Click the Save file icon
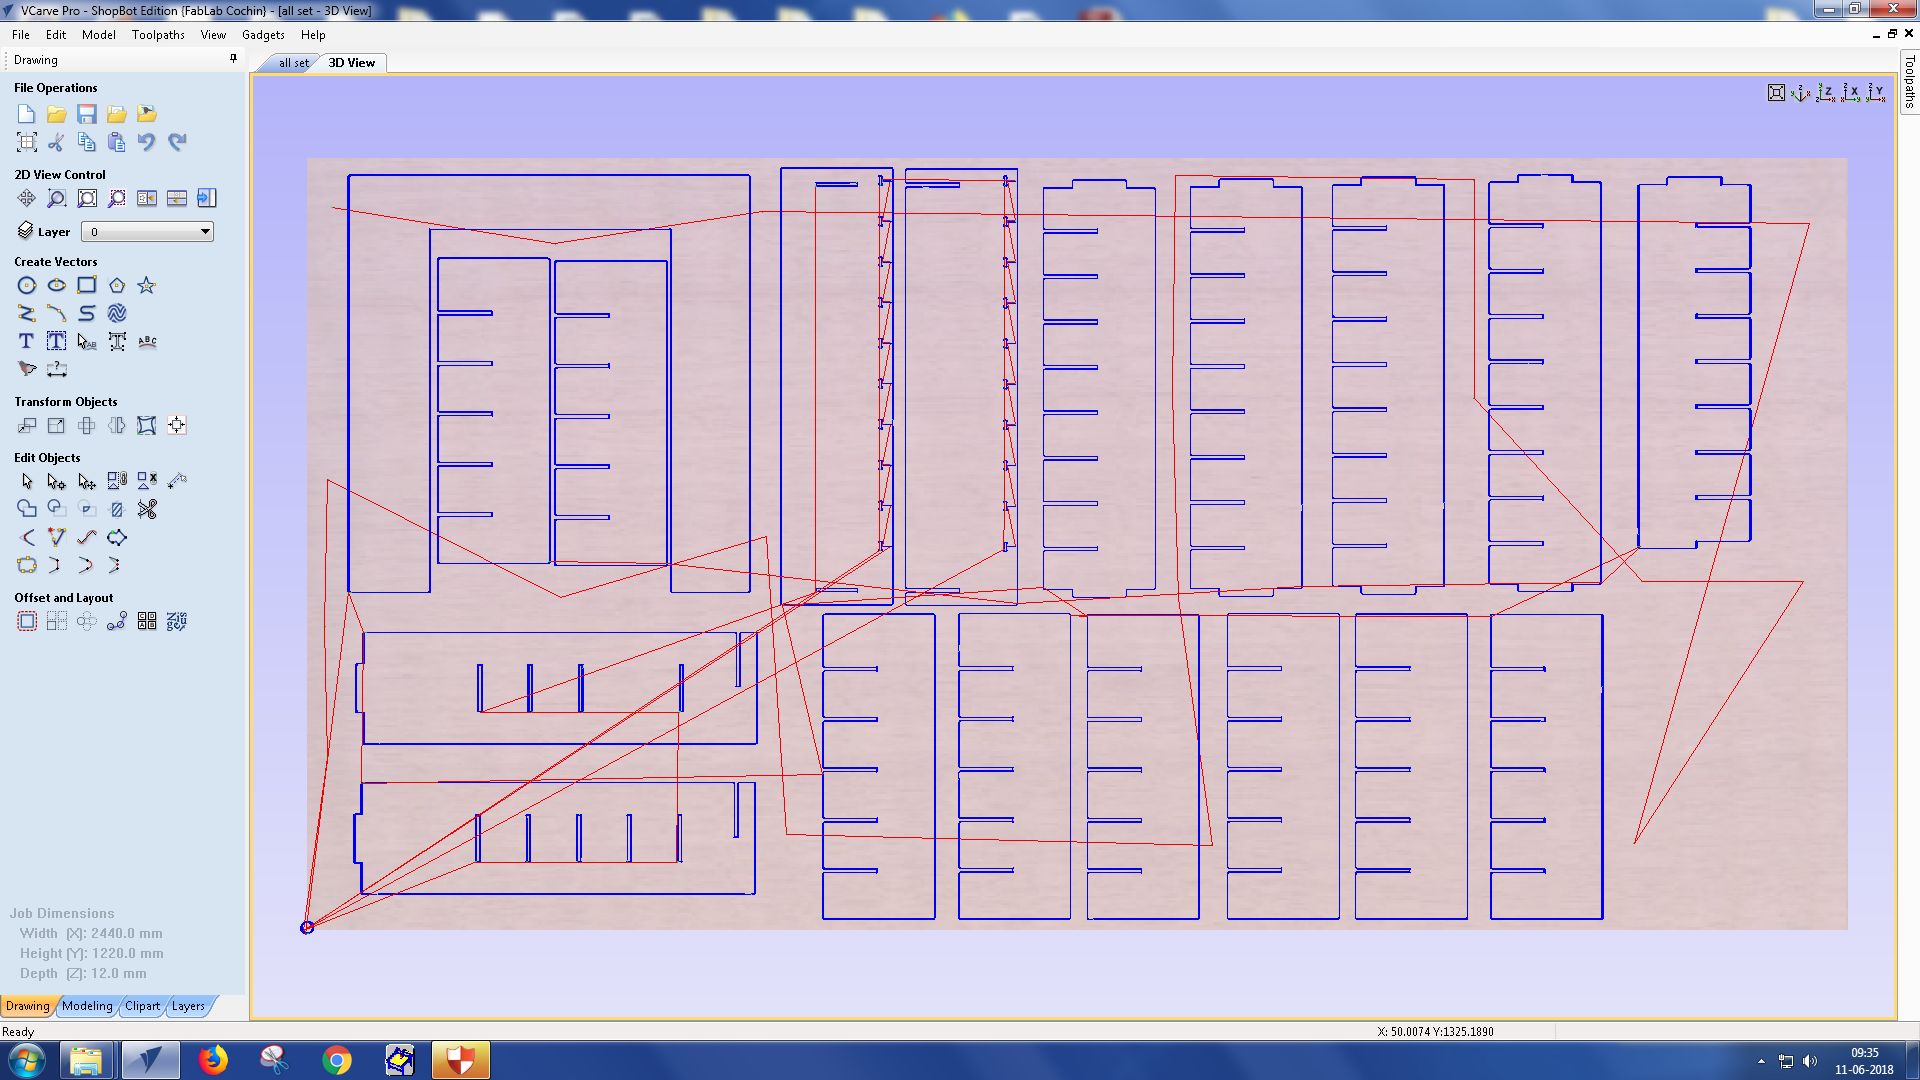Screen dimensions: 1920x1080 tap(87, 114)
